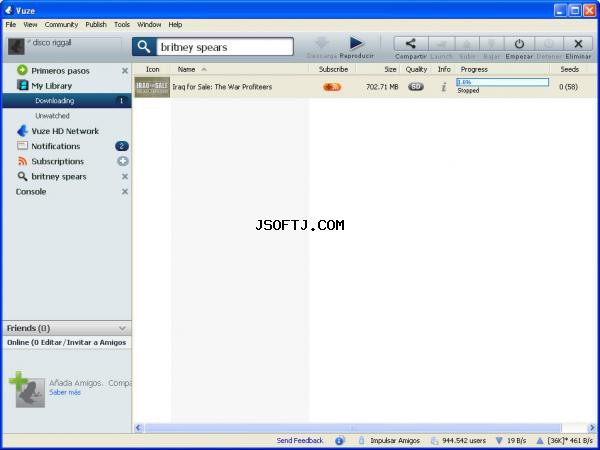Select Iraq for Sale: The War Profiteers
Image resolution: width=600 pixels, height=450 pixels.
(222, 87)
